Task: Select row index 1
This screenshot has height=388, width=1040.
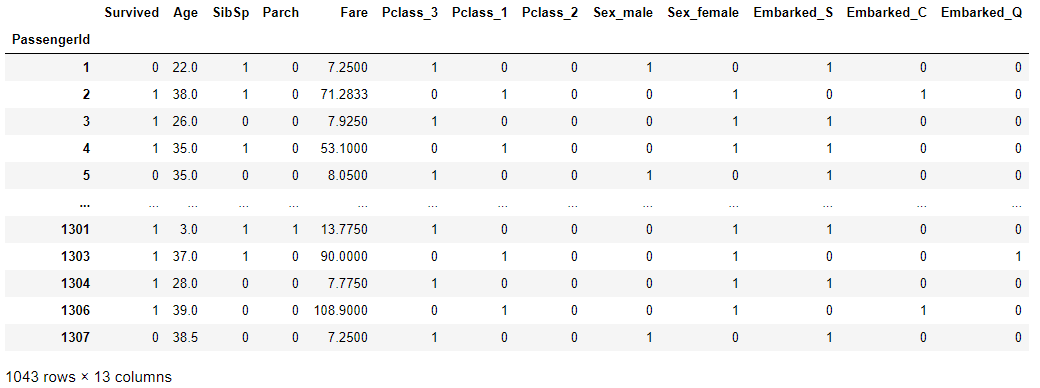Action: point(86,67)
